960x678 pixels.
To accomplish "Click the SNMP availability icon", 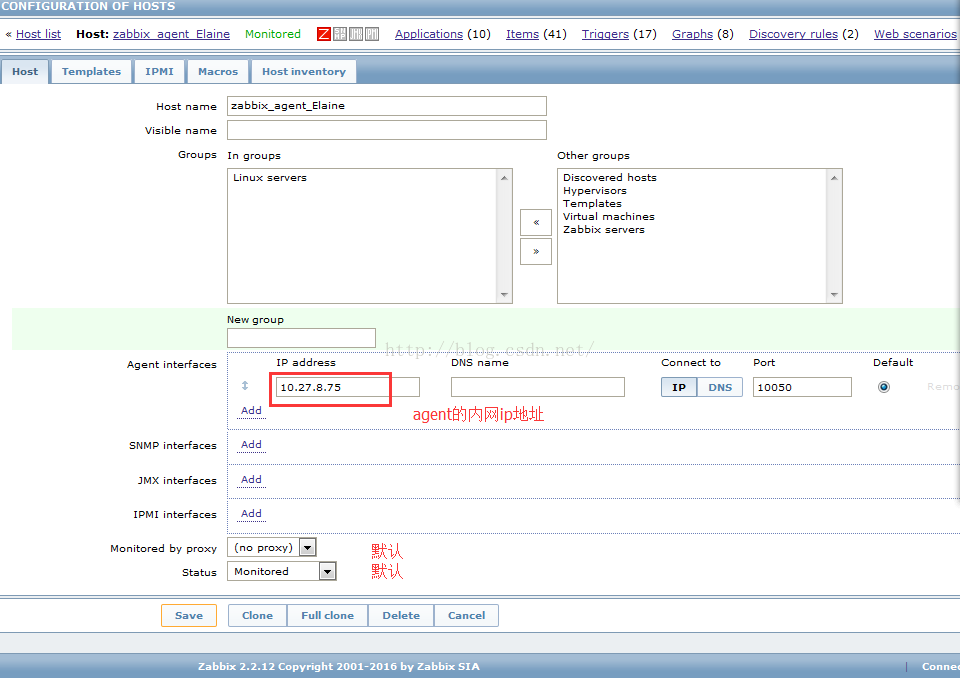I will coord(340,34).
